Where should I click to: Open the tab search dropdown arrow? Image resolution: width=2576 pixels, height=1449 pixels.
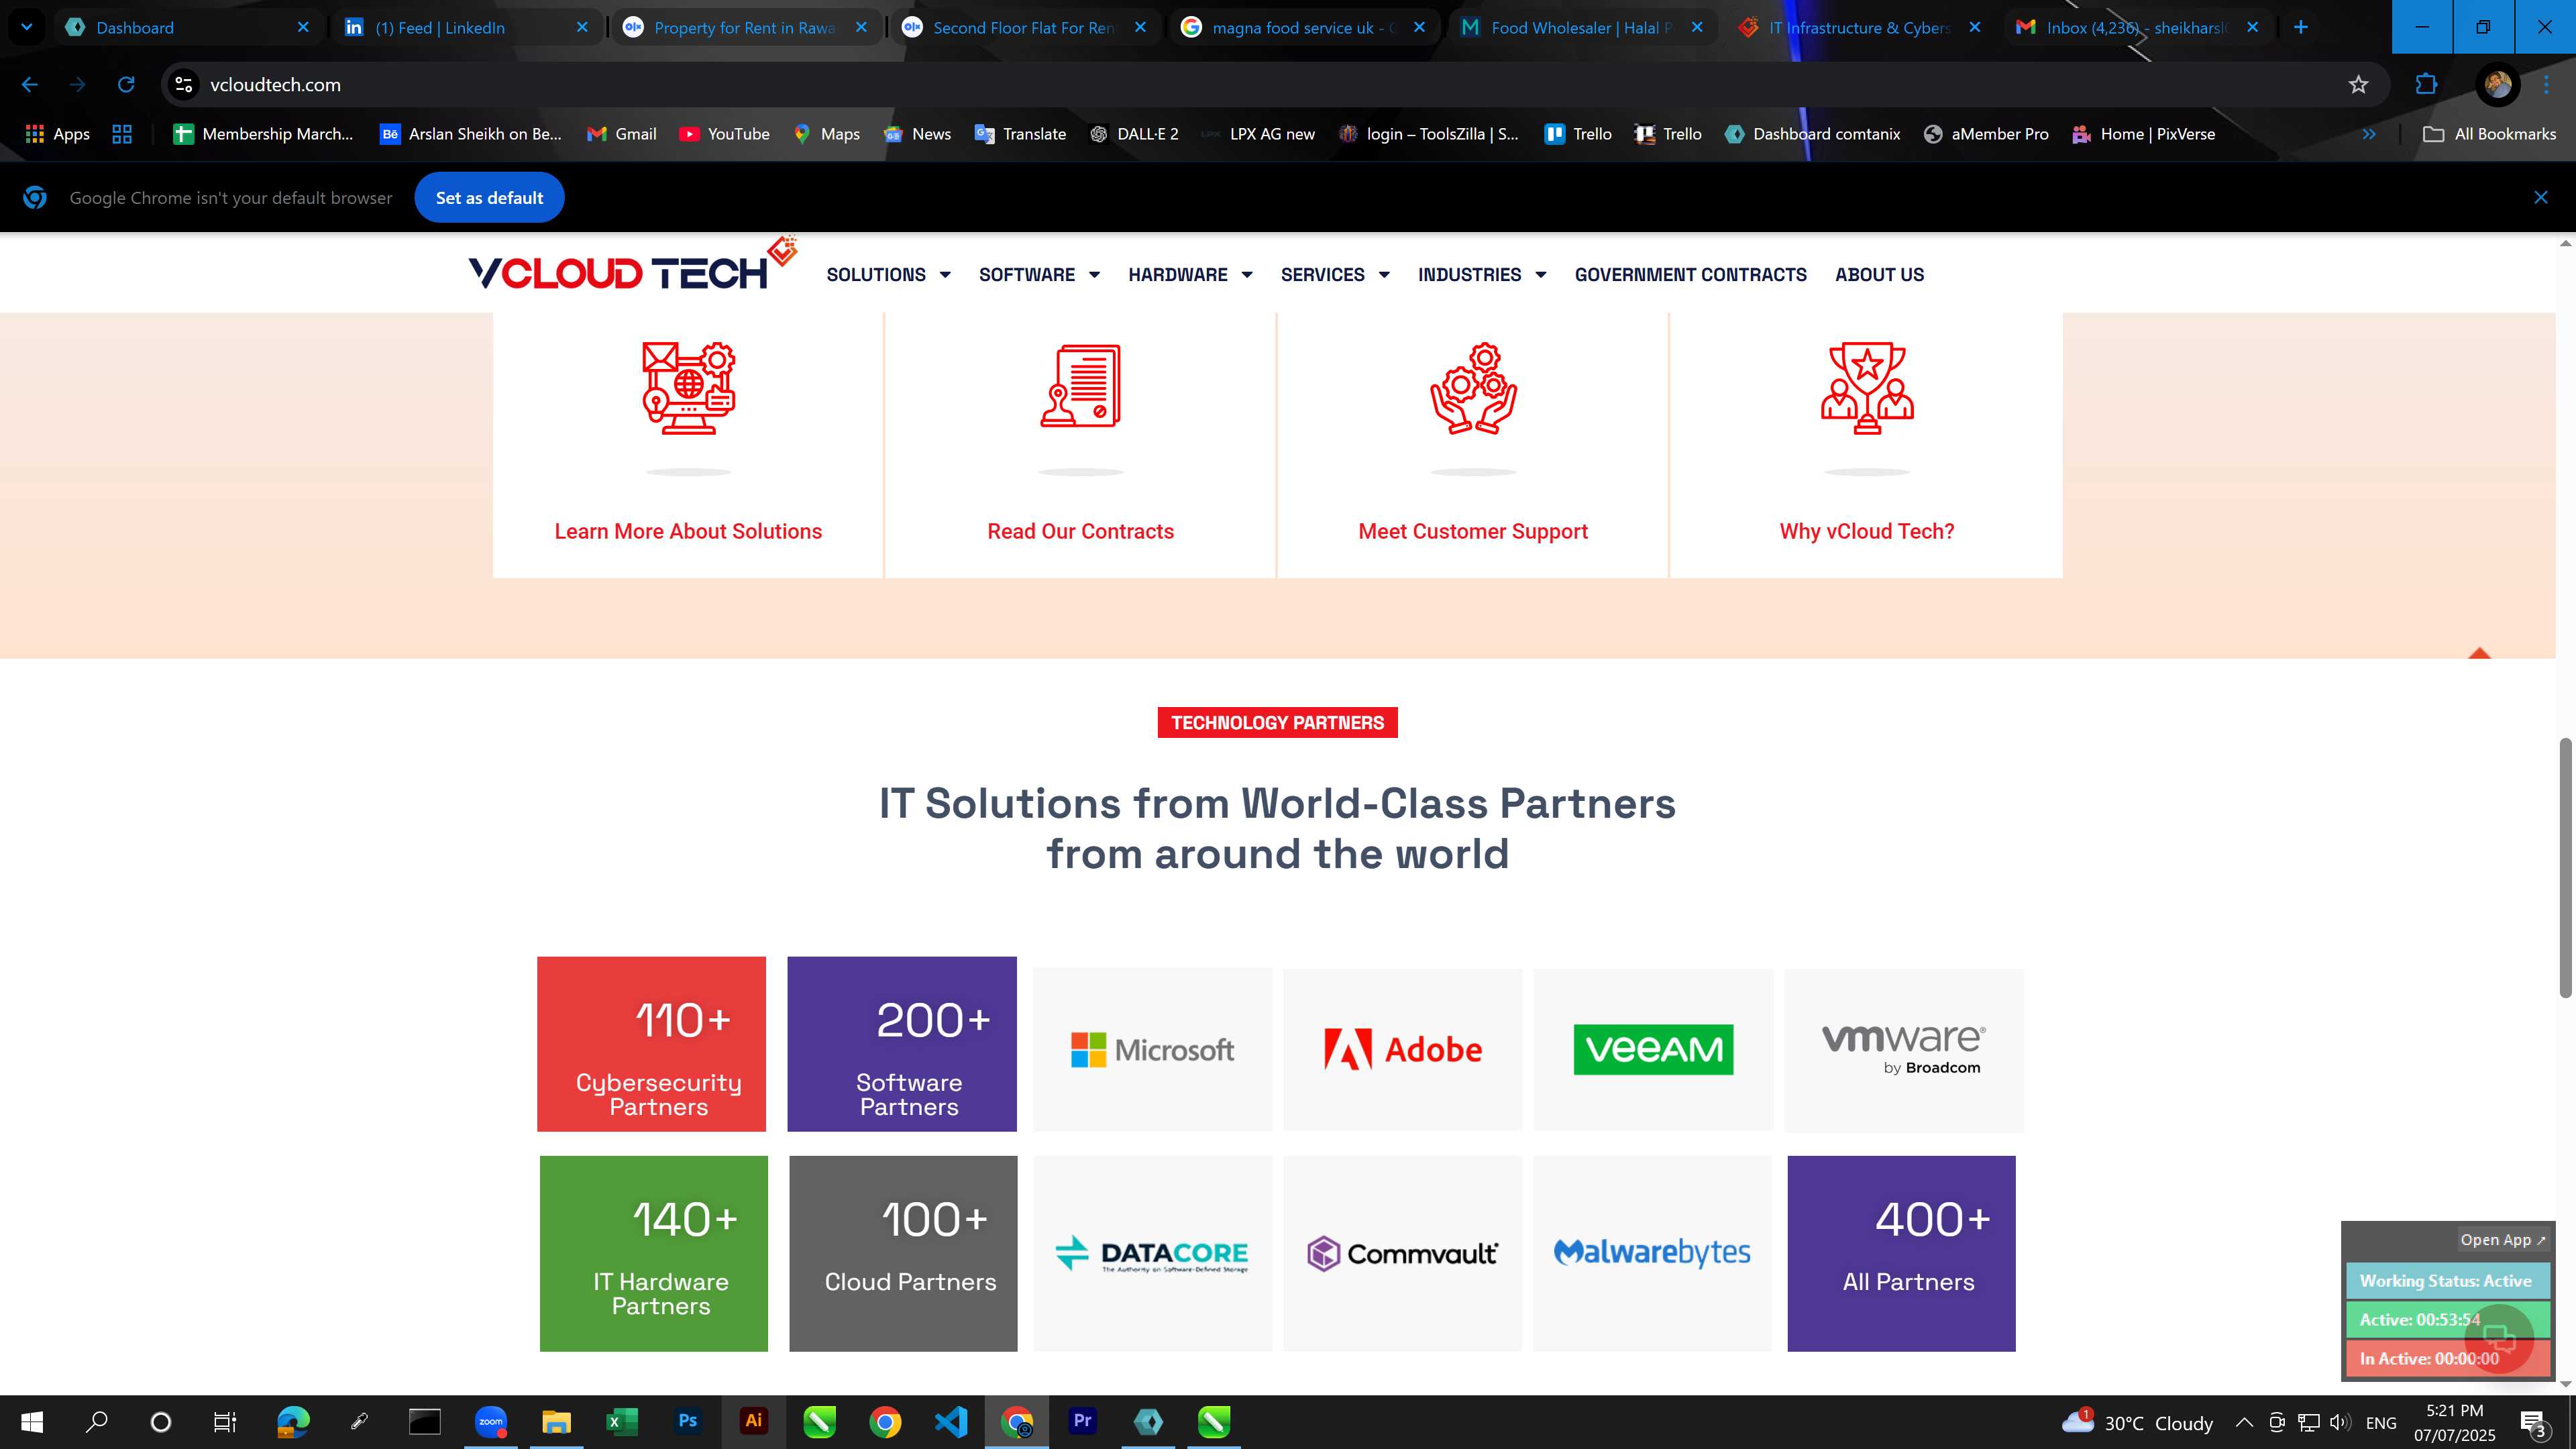(27, 27)
